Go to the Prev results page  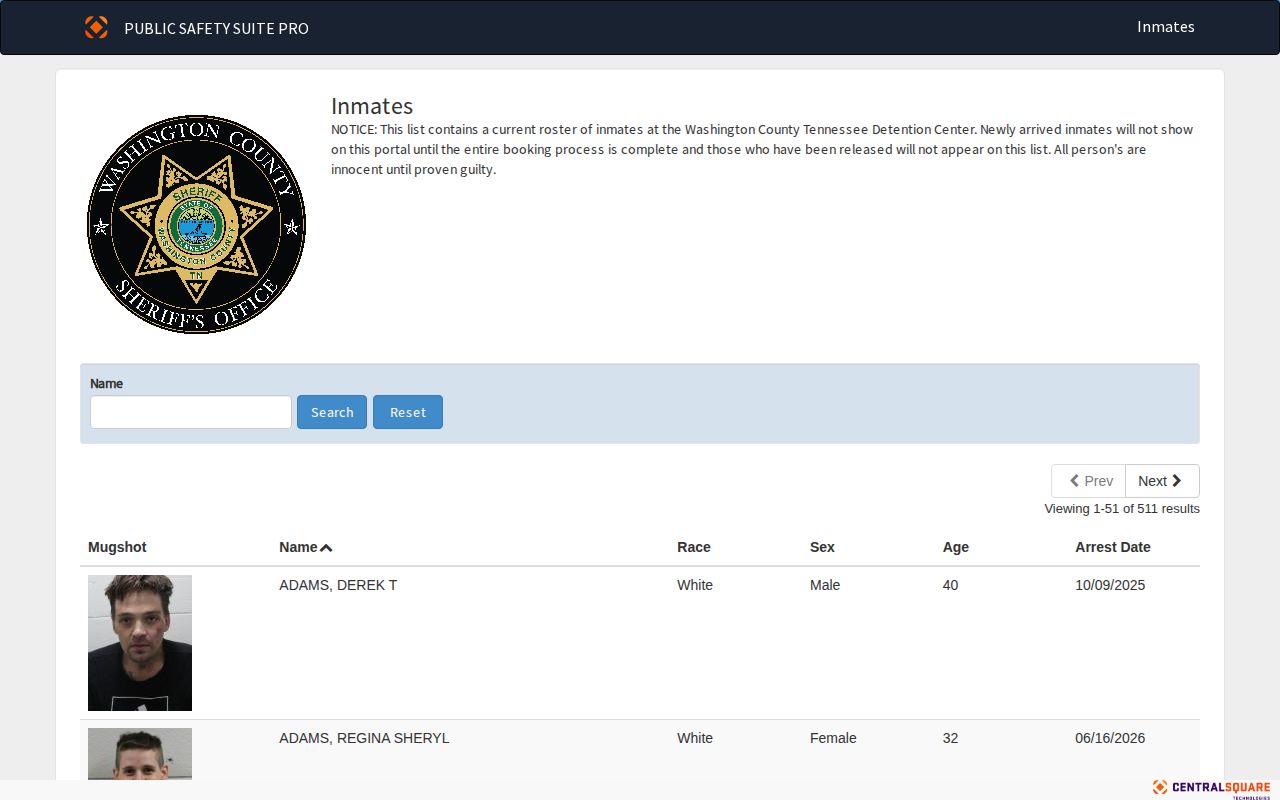pos(1088,481)
